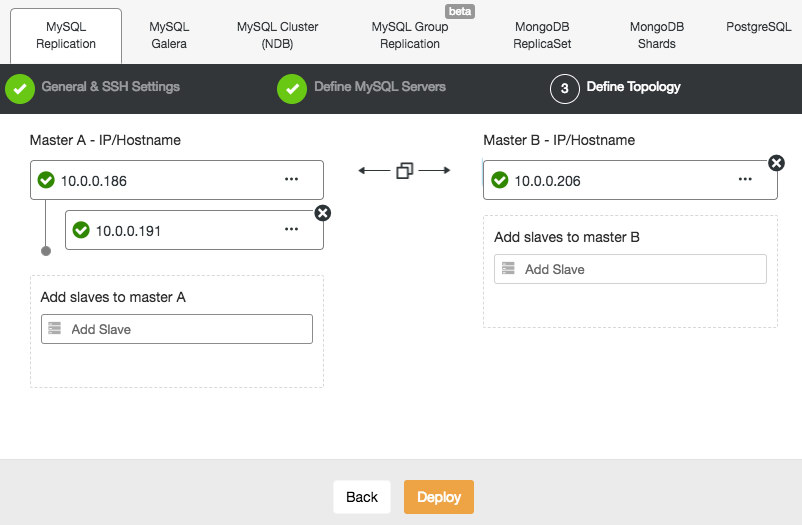Viewport: 802px width, 525px height.
Task: Select the Master B 10.0.0.206 field
Action: (x=630, y=180)
